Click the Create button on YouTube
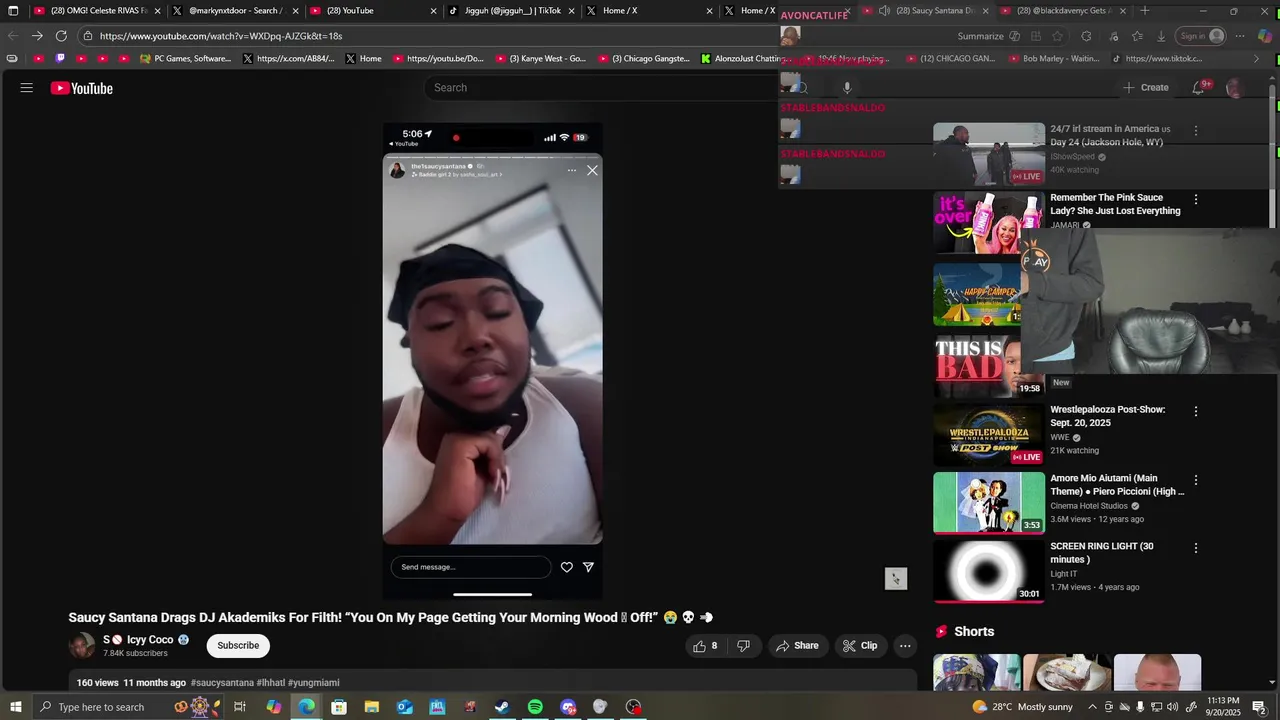 click(1145, 88)
